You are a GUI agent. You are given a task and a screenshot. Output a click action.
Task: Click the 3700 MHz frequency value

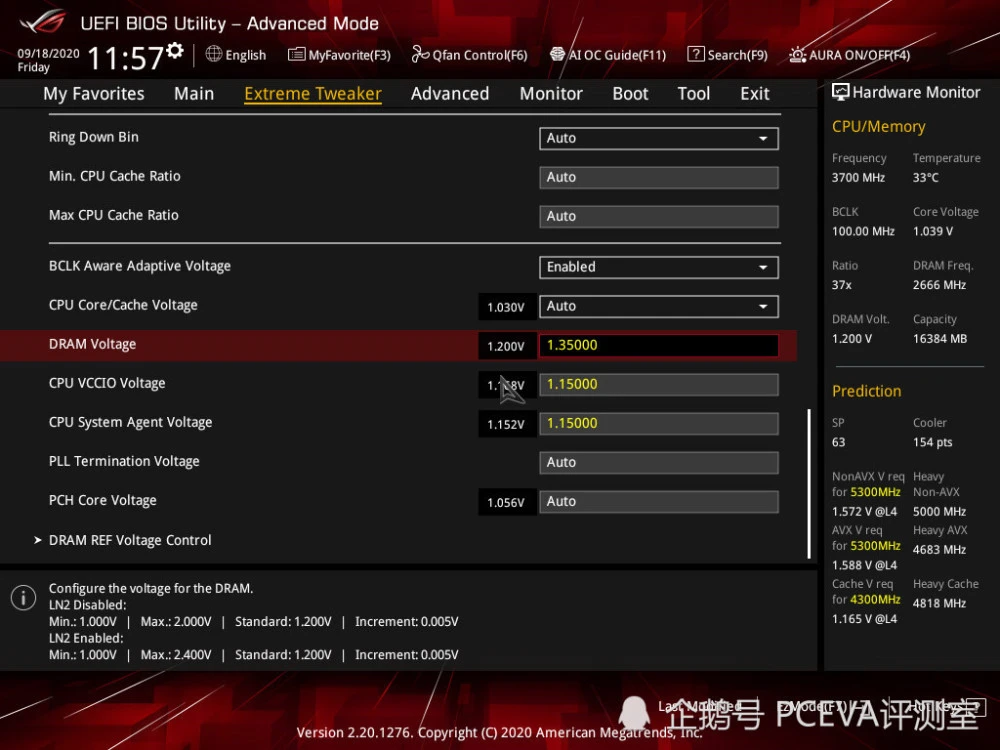tap(858, 177)
